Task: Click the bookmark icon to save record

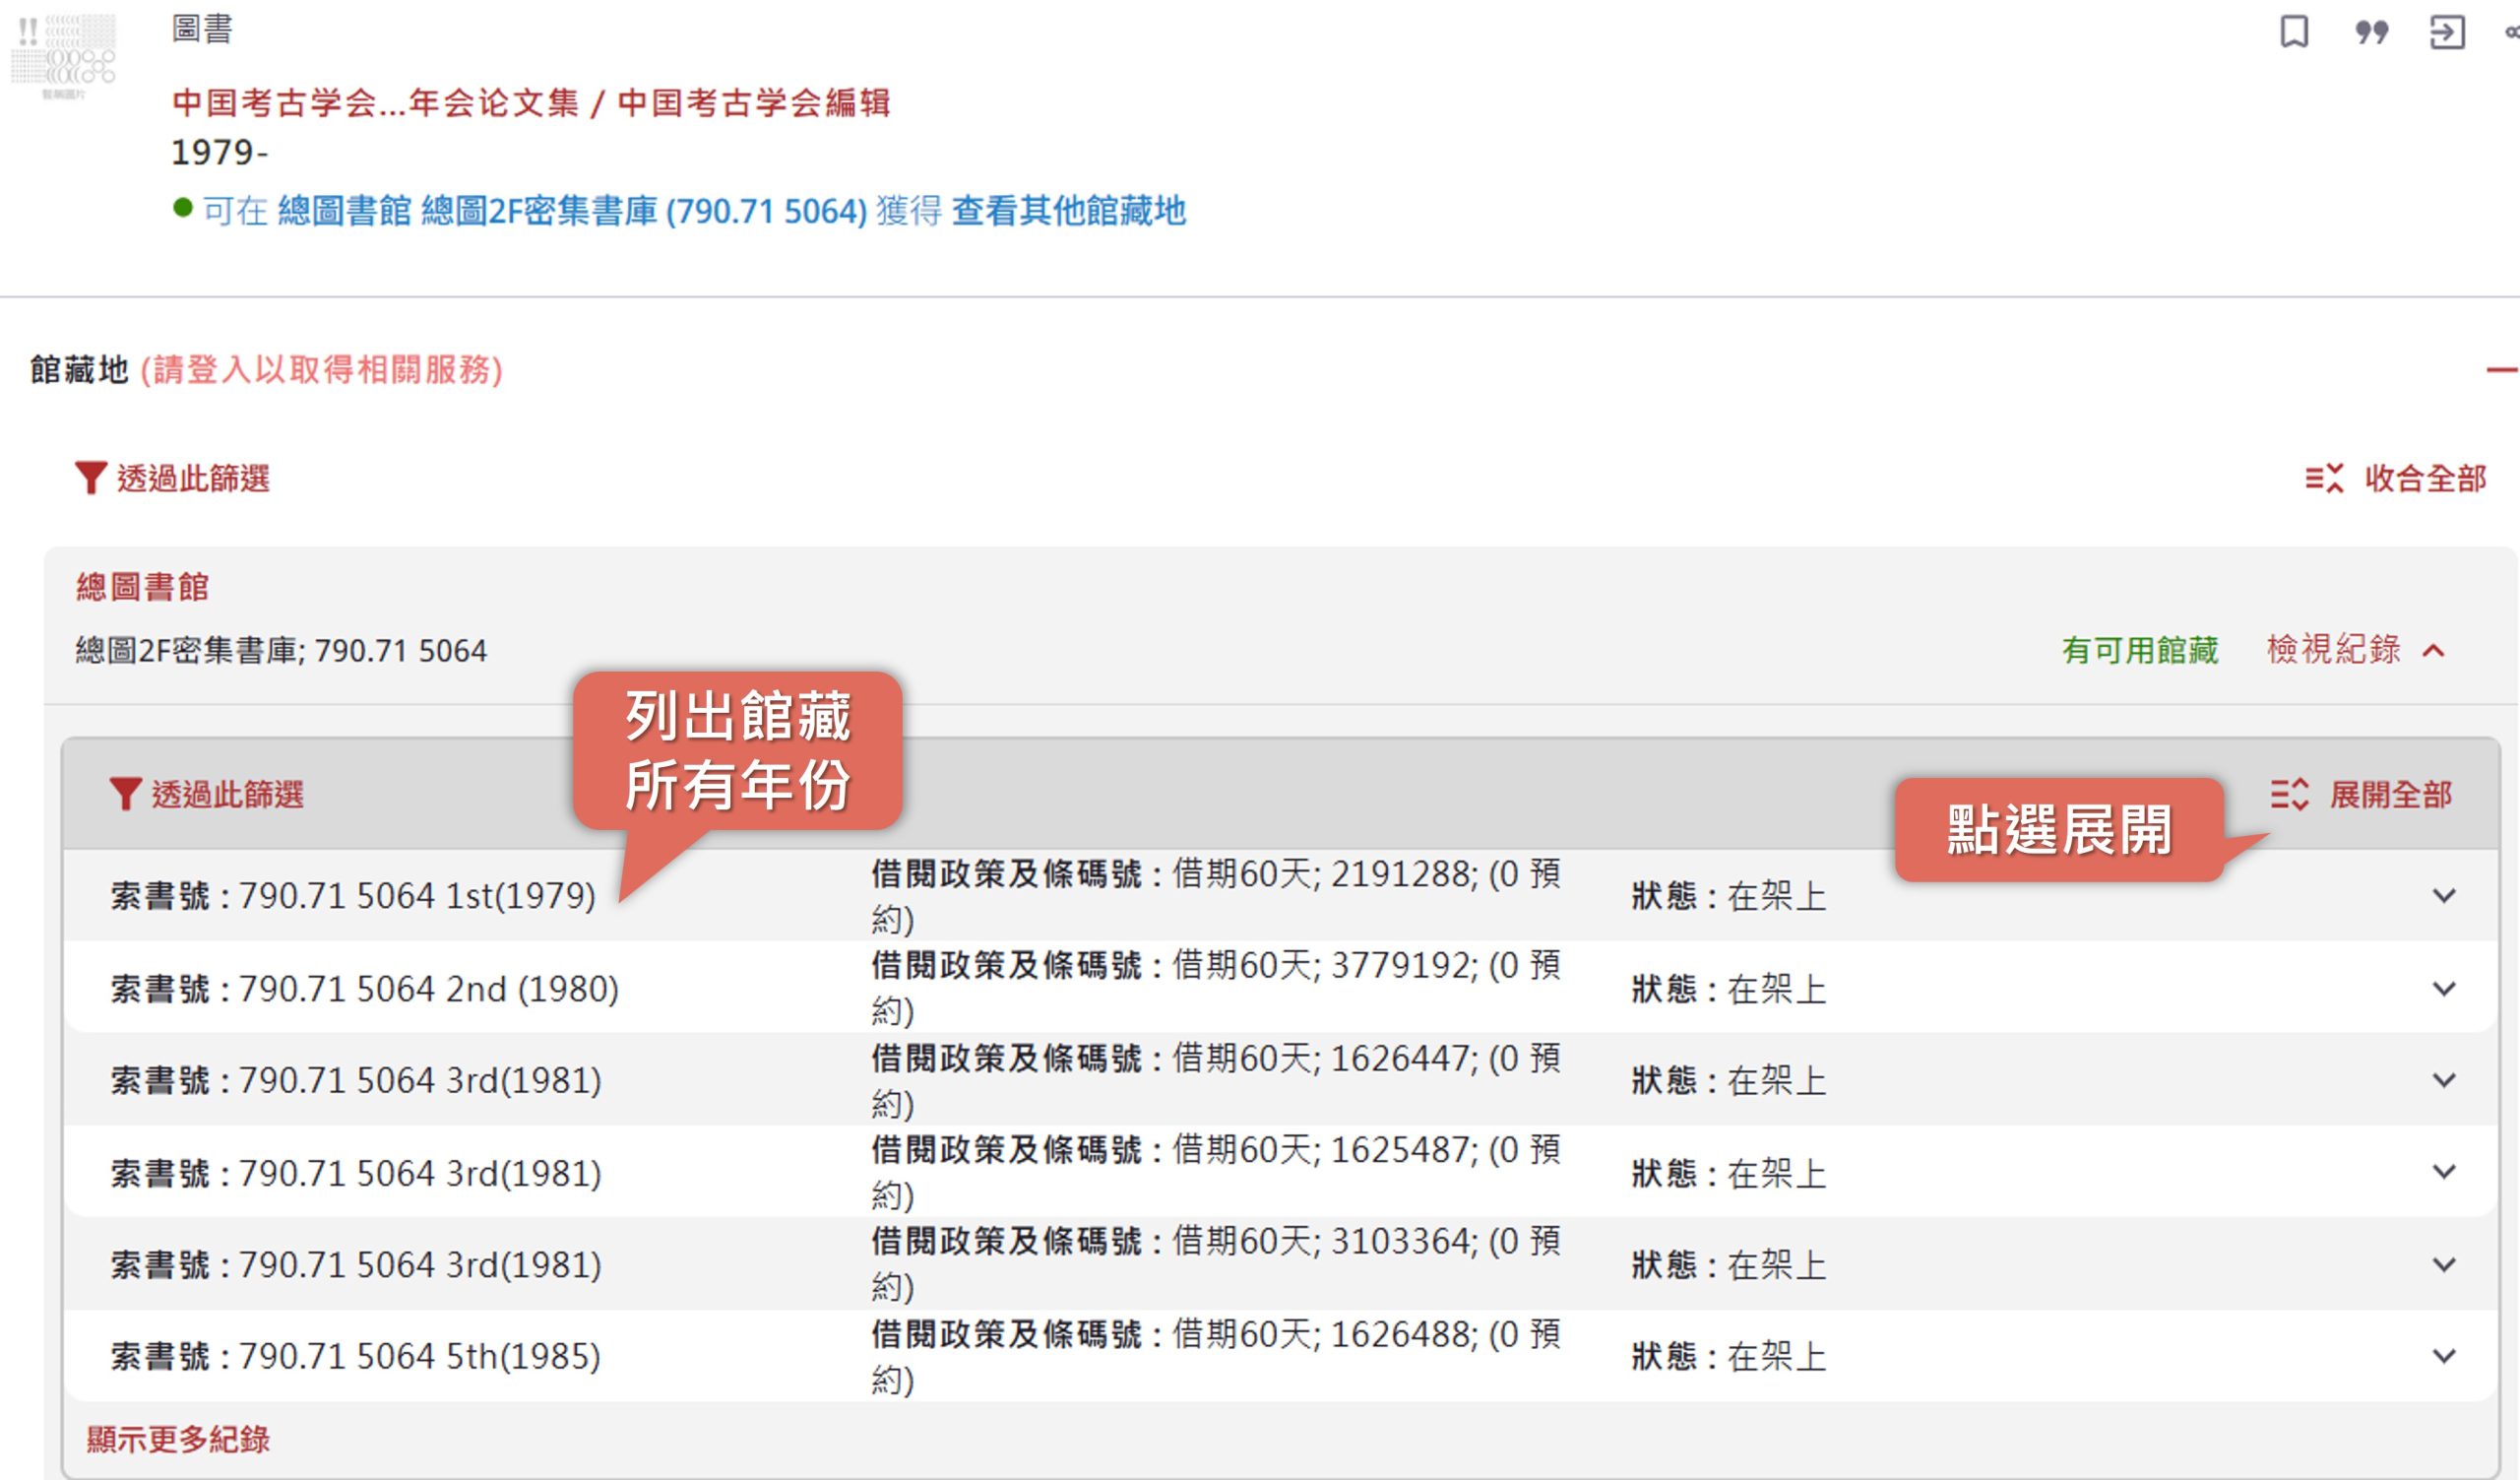Action: click(x=2294, y=32)
